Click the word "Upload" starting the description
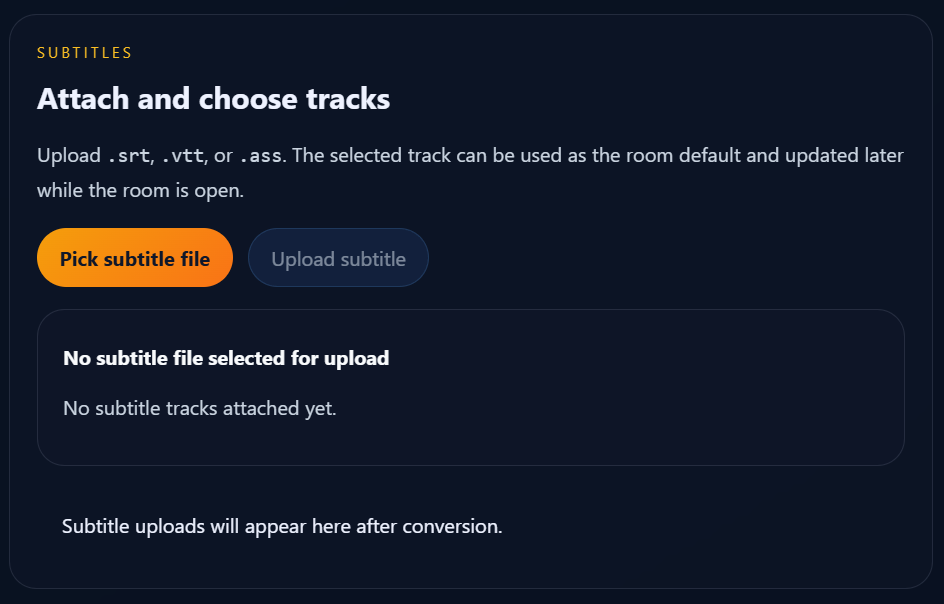The image size is (944, 604). pos(68,157)
